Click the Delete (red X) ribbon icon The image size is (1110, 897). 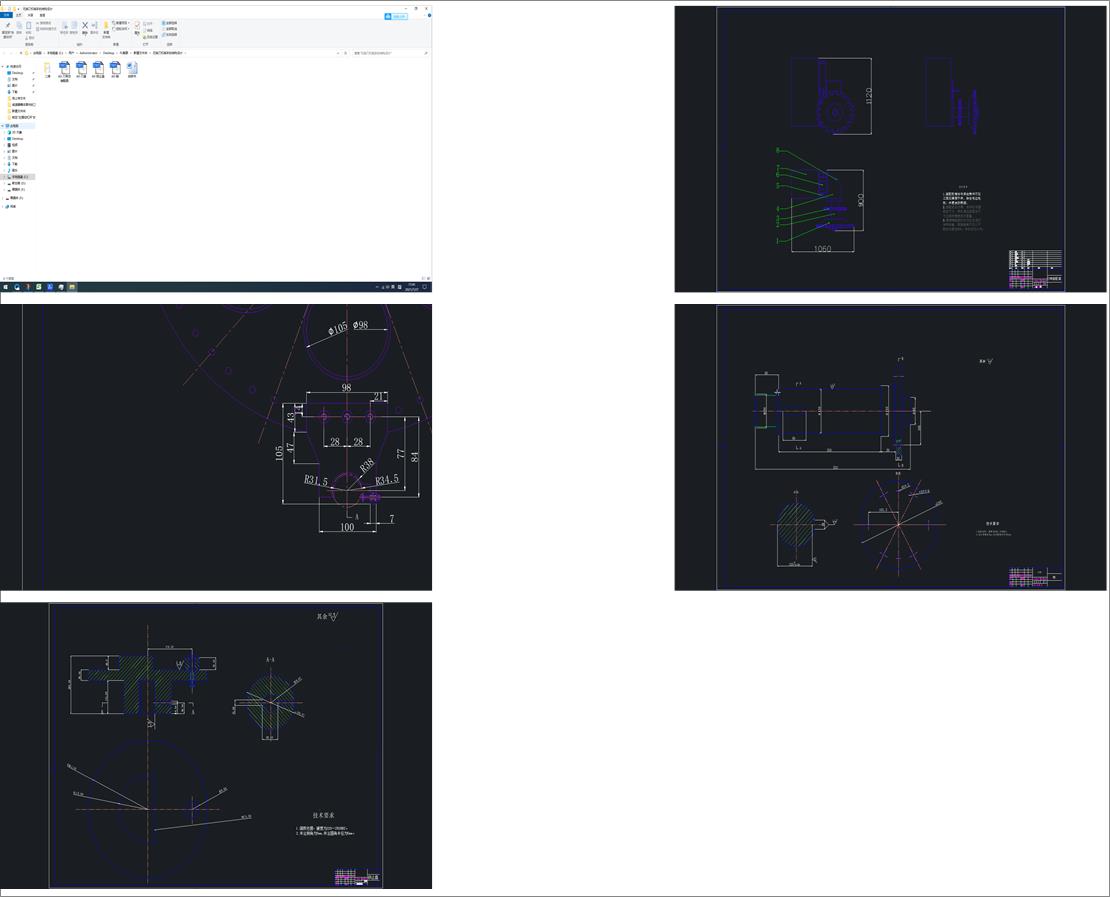(x=84, y=26)
